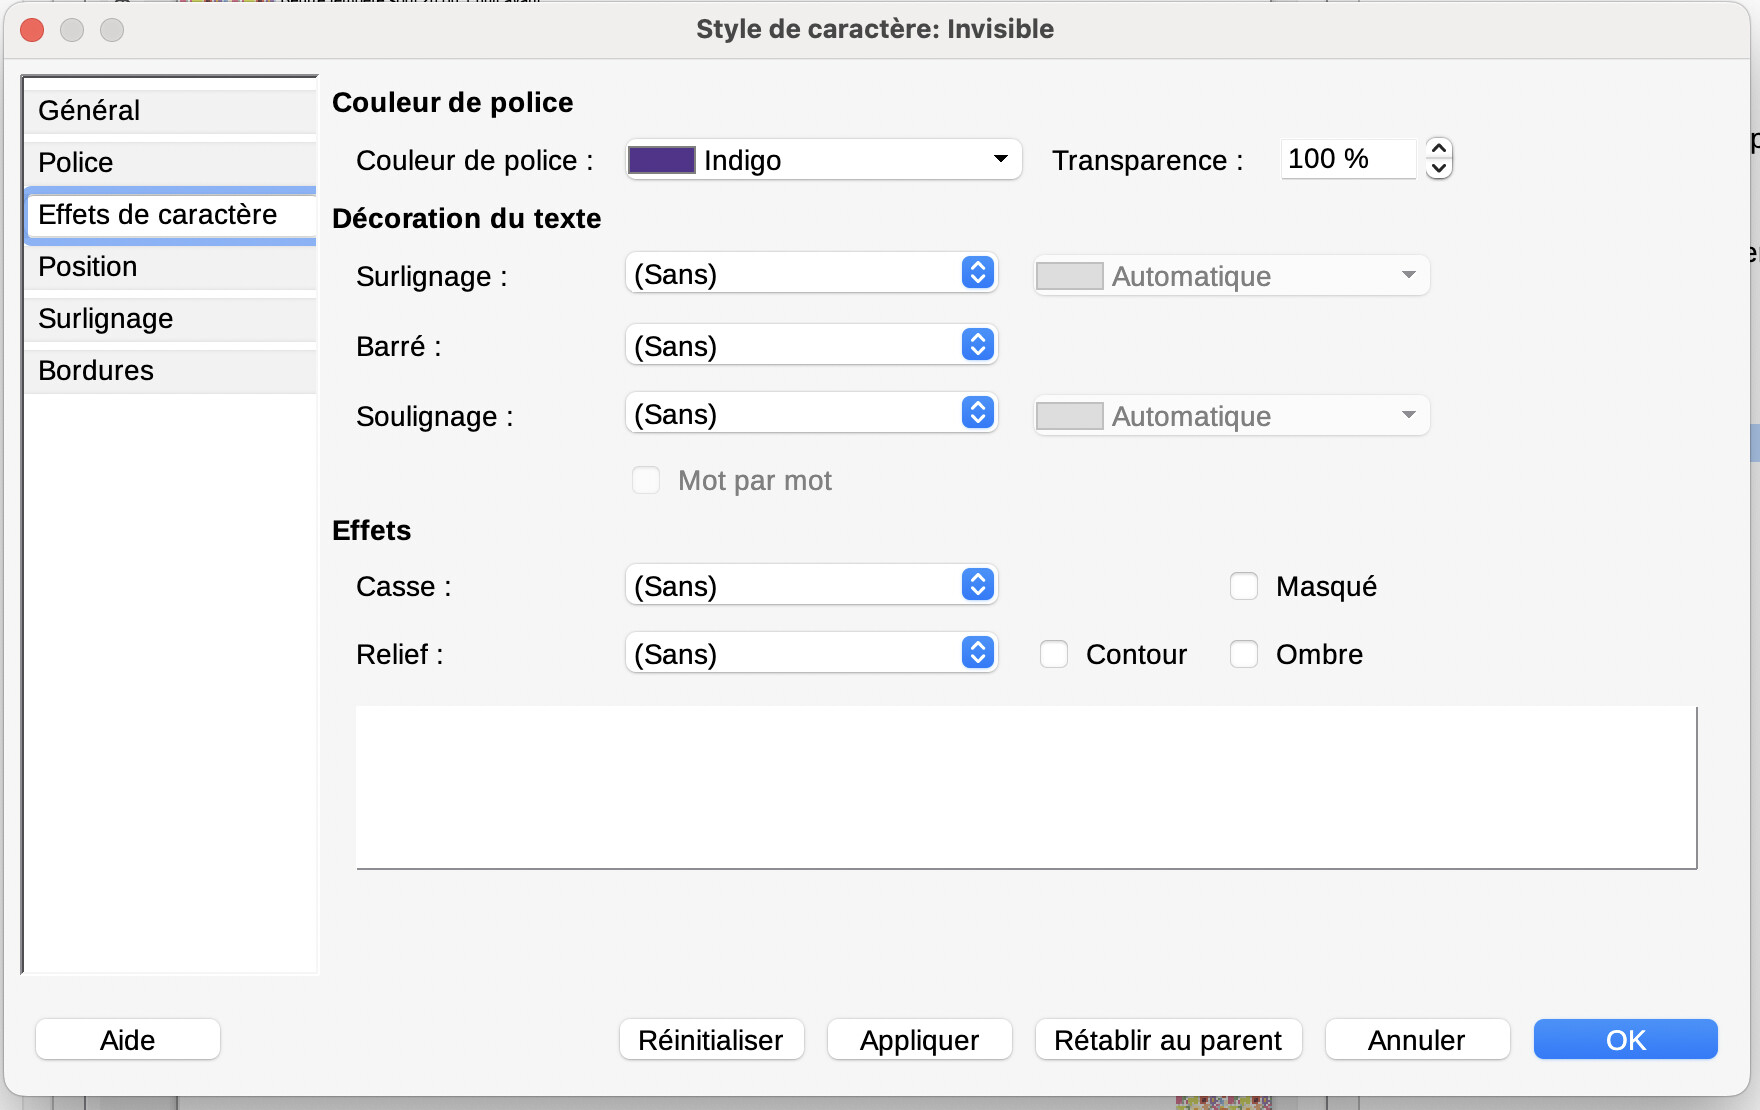Open the Bordures tab

coord(95,370)
